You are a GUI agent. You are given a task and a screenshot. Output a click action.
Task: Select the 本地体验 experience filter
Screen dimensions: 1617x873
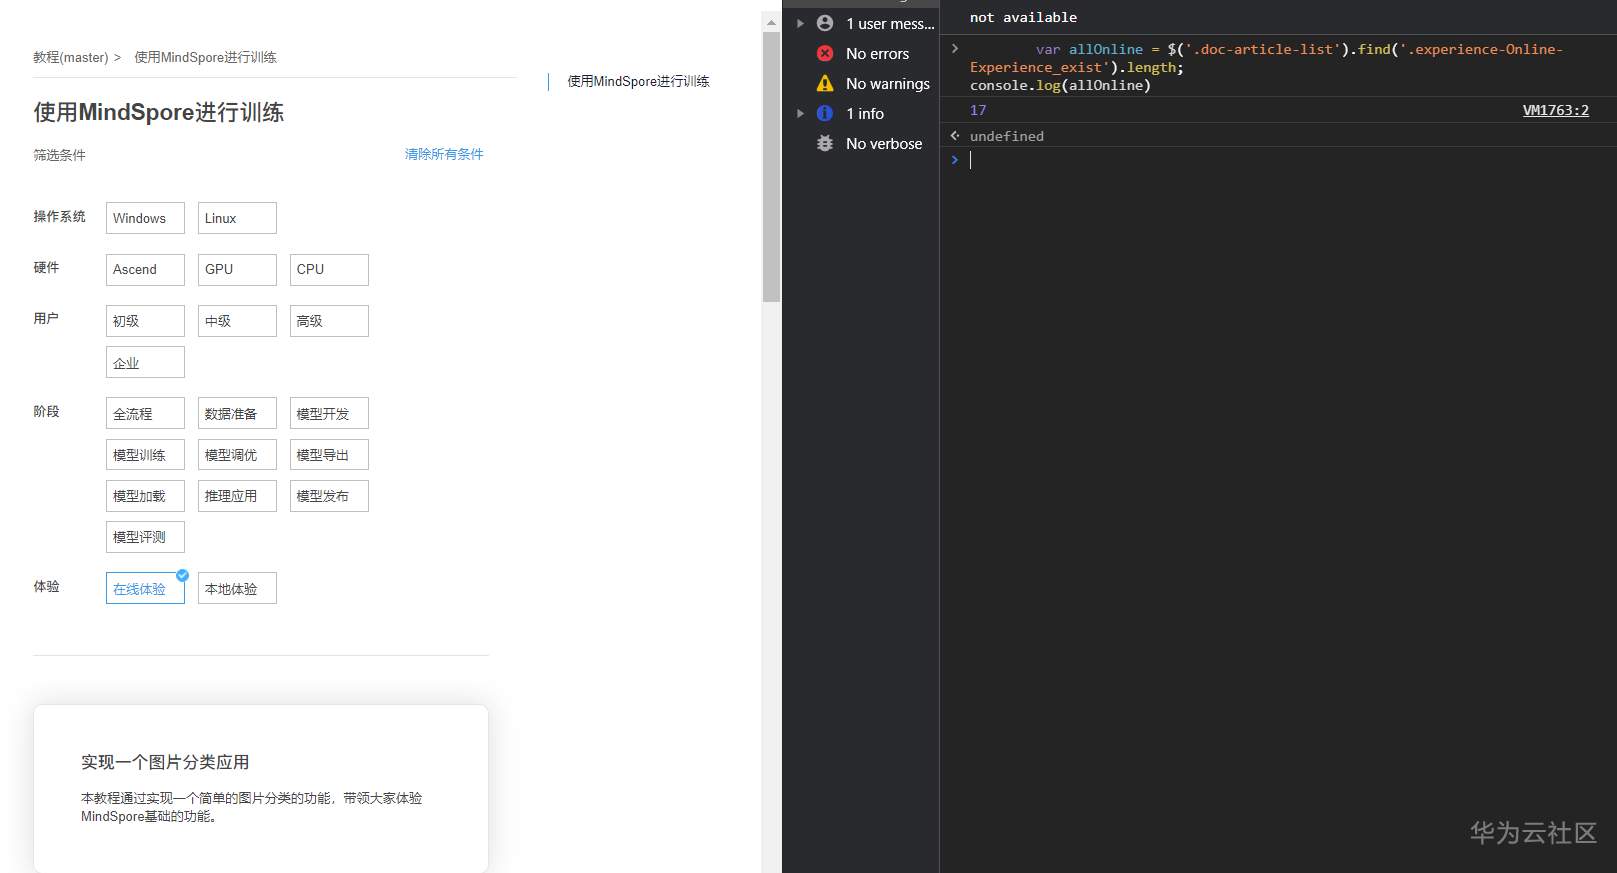[x=237, y=588]
